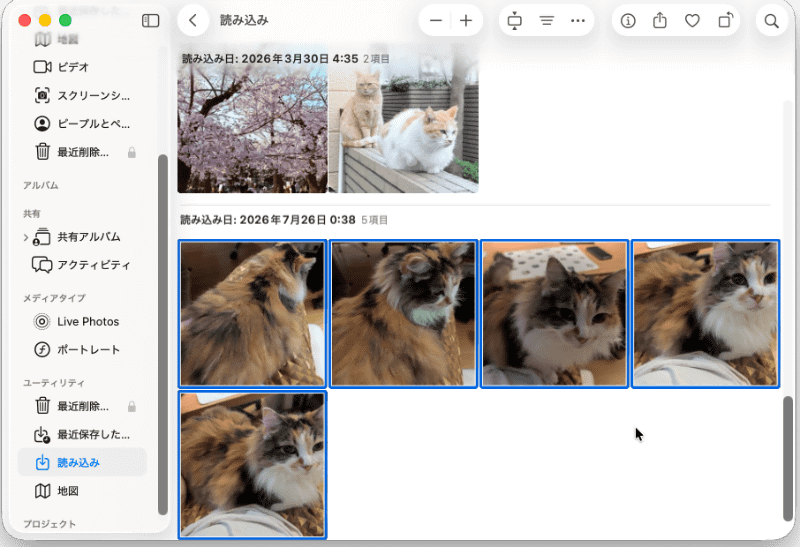
Task: Click the 読み込み window title
Action: click(244, 20)
